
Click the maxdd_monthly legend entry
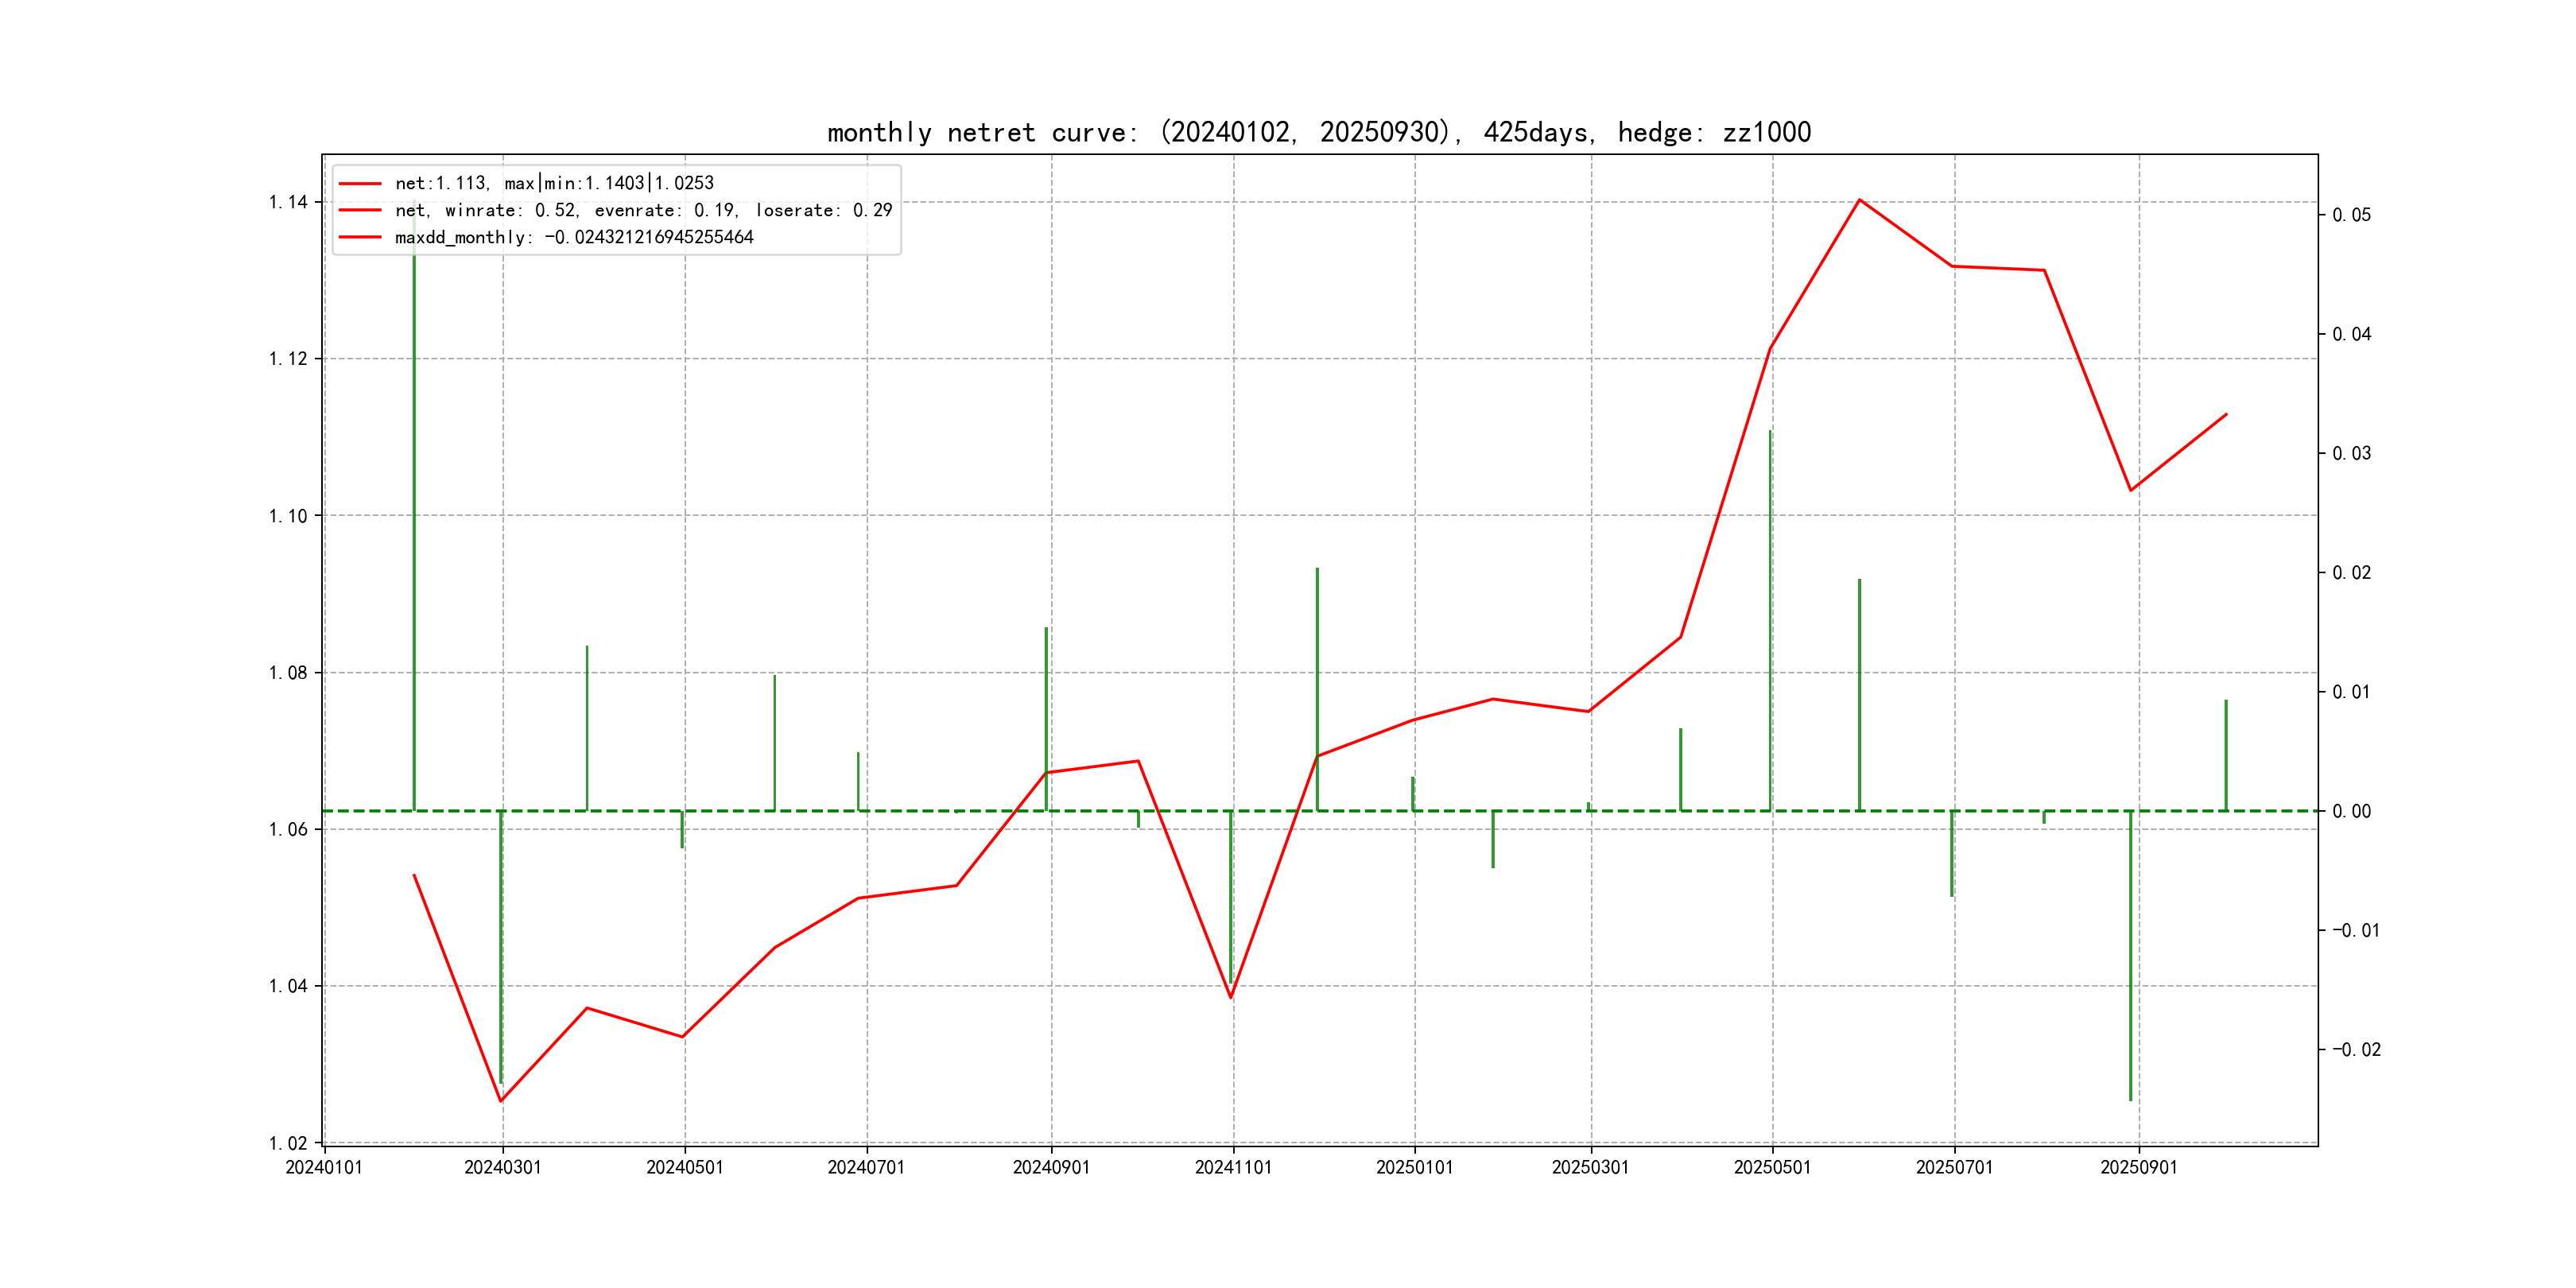[574, 237]
